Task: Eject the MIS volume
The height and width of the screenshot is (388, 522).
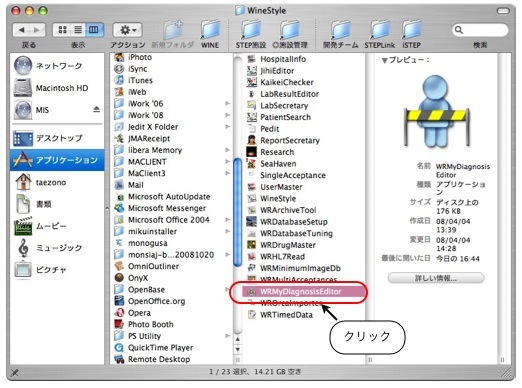Action: pos(96,109)
